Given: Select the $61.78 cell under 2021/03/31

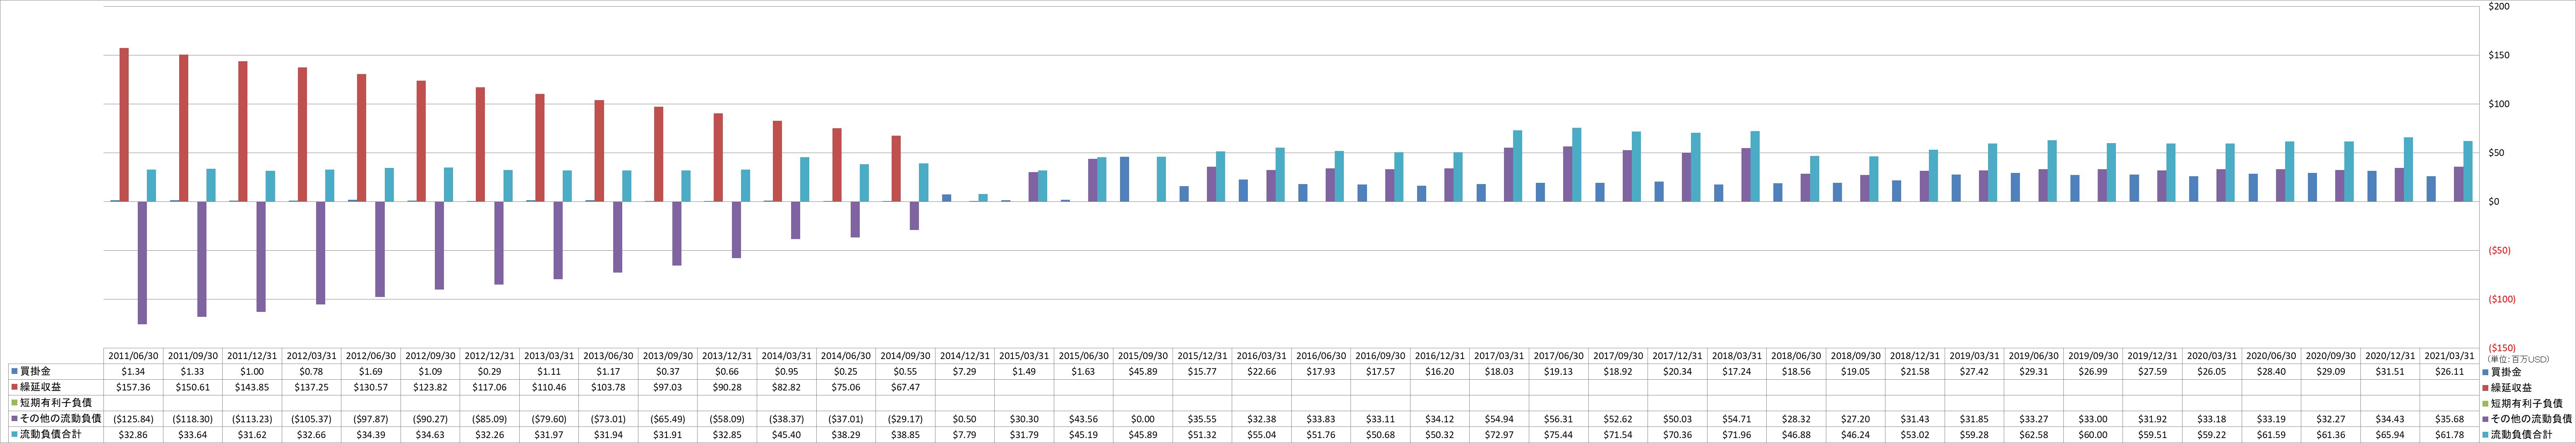Looking at the screenshot, I should click(x=2450, y=435).
